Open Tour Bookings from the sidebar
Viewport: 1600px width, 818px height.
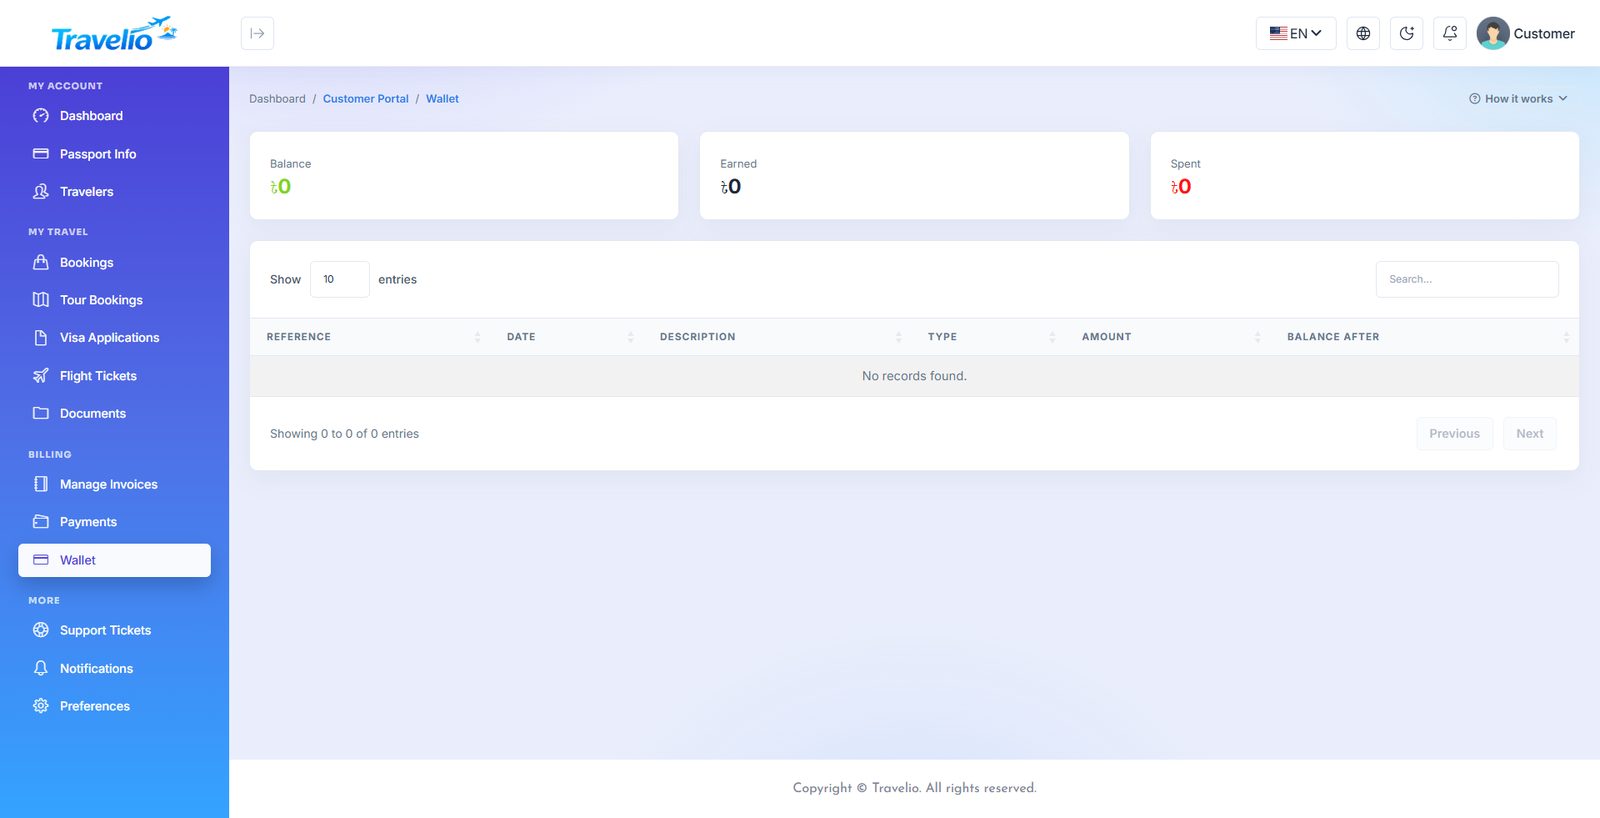(x=114, y=300)
